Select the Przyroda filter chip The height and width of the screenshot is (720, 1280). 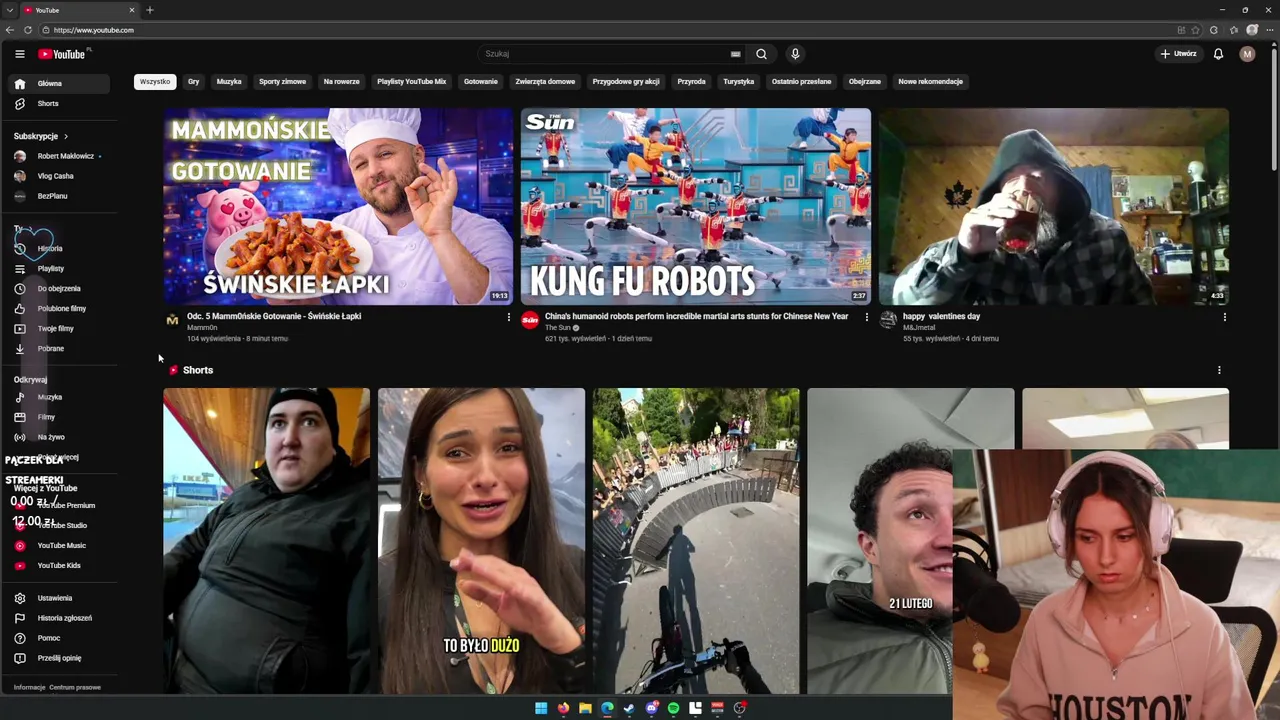(691, 82)
